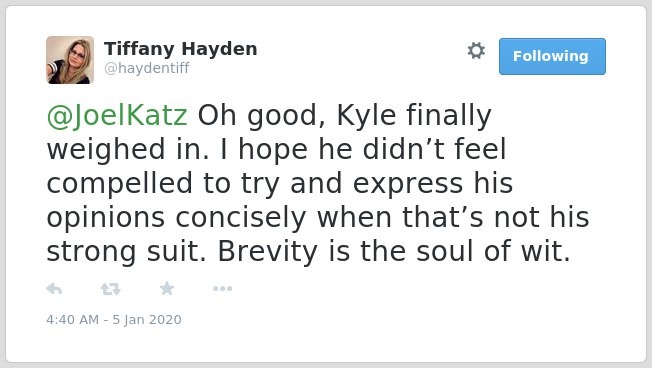Toggle the blue Following button
Viewport: 652px width, 368px height.
coord(552,57)
